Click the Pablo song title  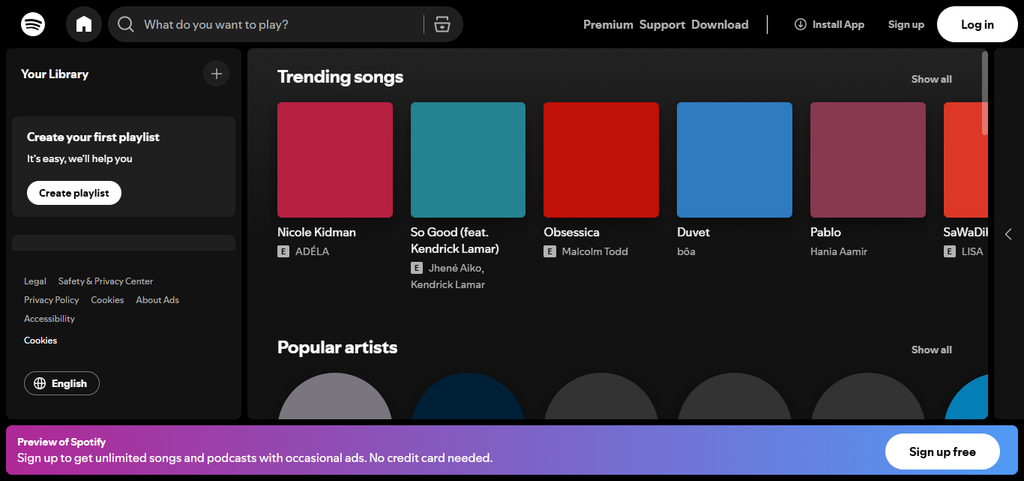tap(825, 232)
